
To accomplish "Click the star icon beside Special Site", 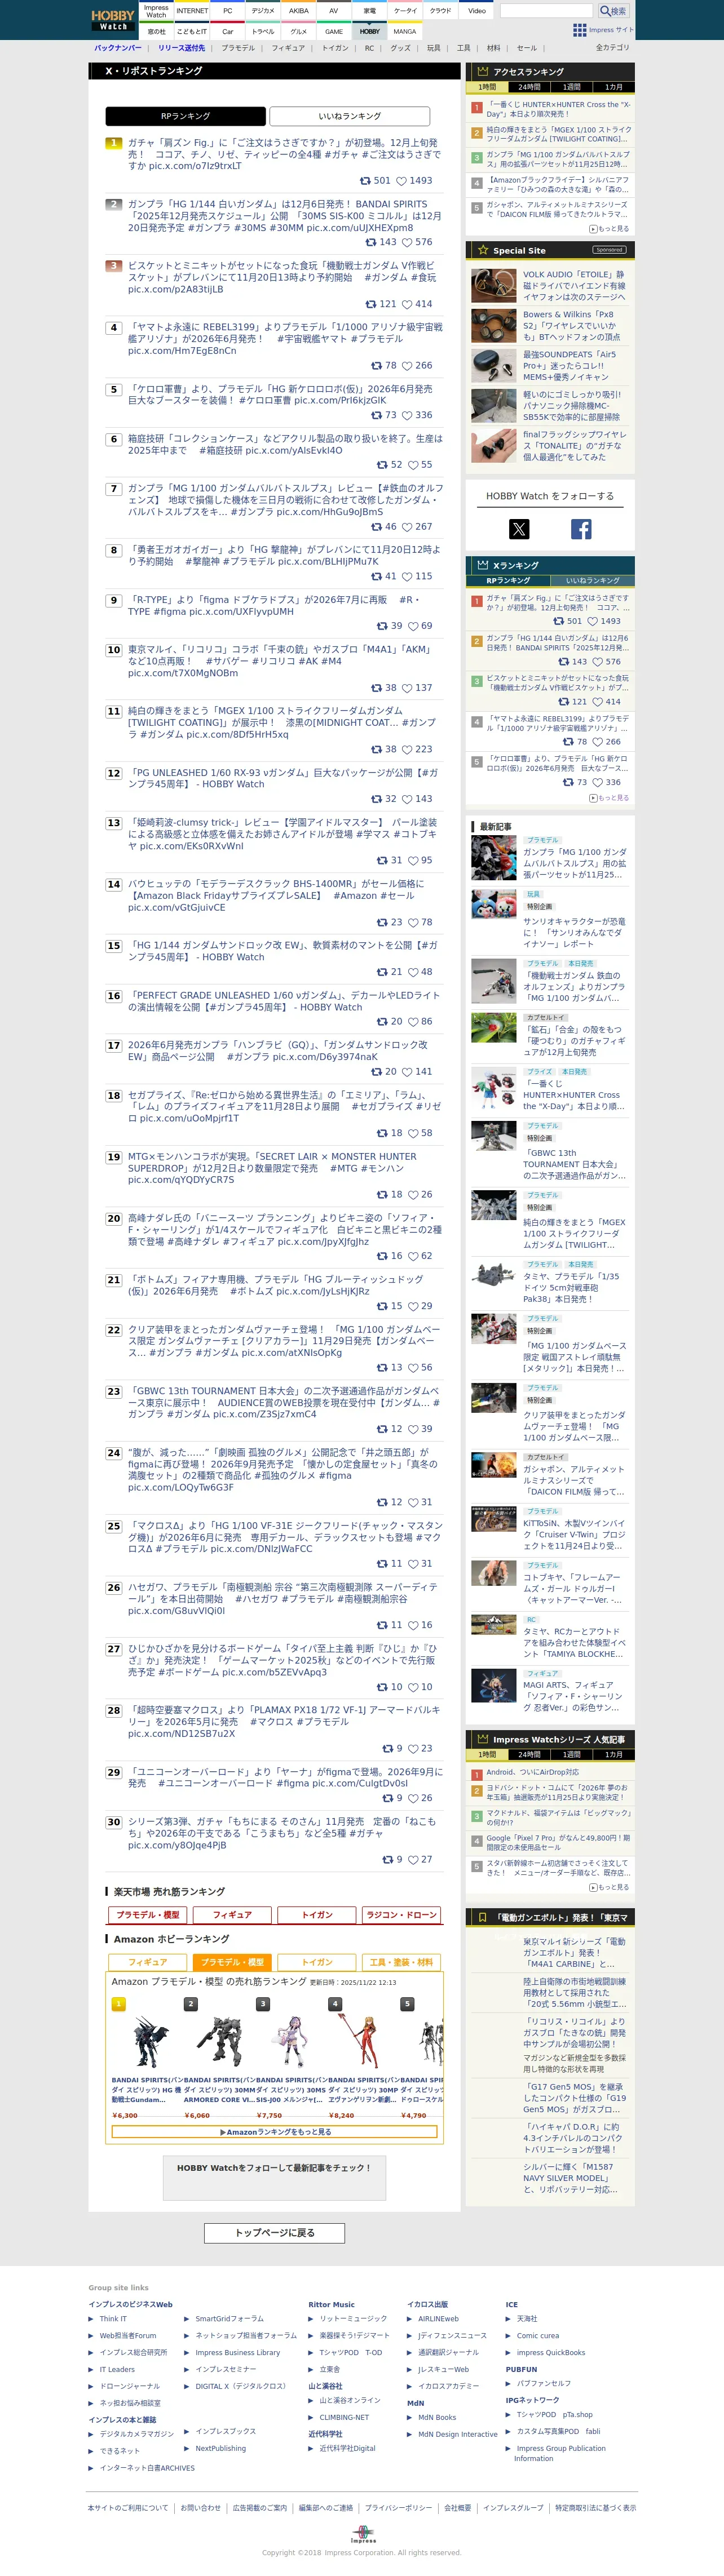I will coord(483,250).
